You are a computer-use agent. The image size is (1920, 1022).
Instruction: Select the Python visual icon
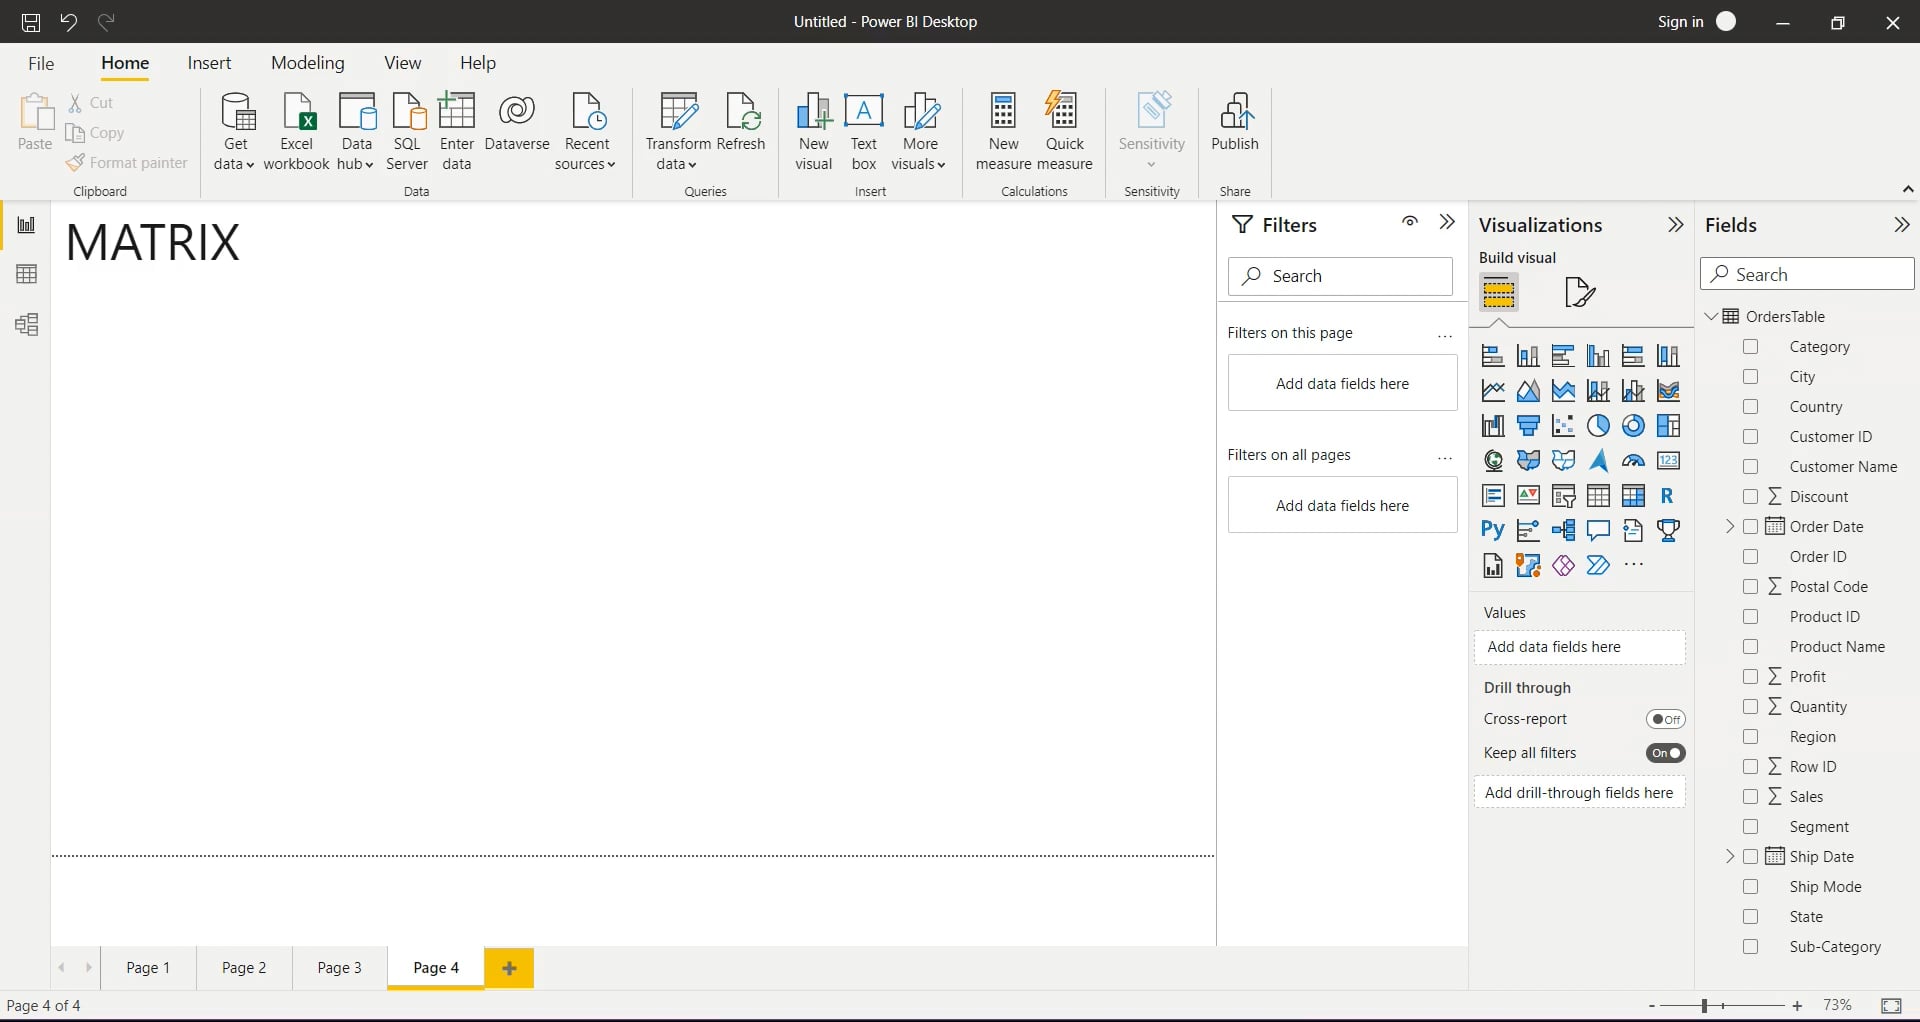coord(1493,531)
